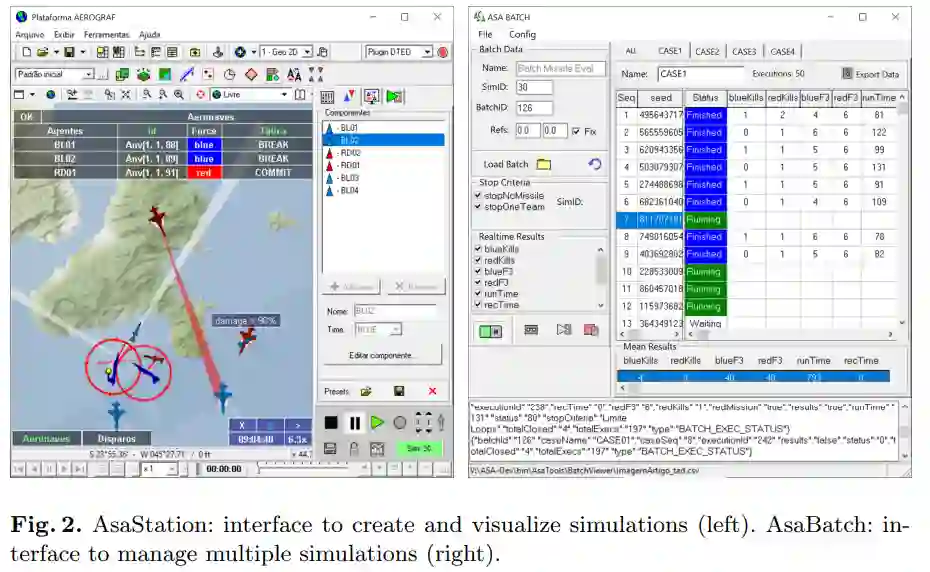Viewport: 930px width, 572px height.
Task: Click the SimID input field showing 30
Action: tap(534, 87)
